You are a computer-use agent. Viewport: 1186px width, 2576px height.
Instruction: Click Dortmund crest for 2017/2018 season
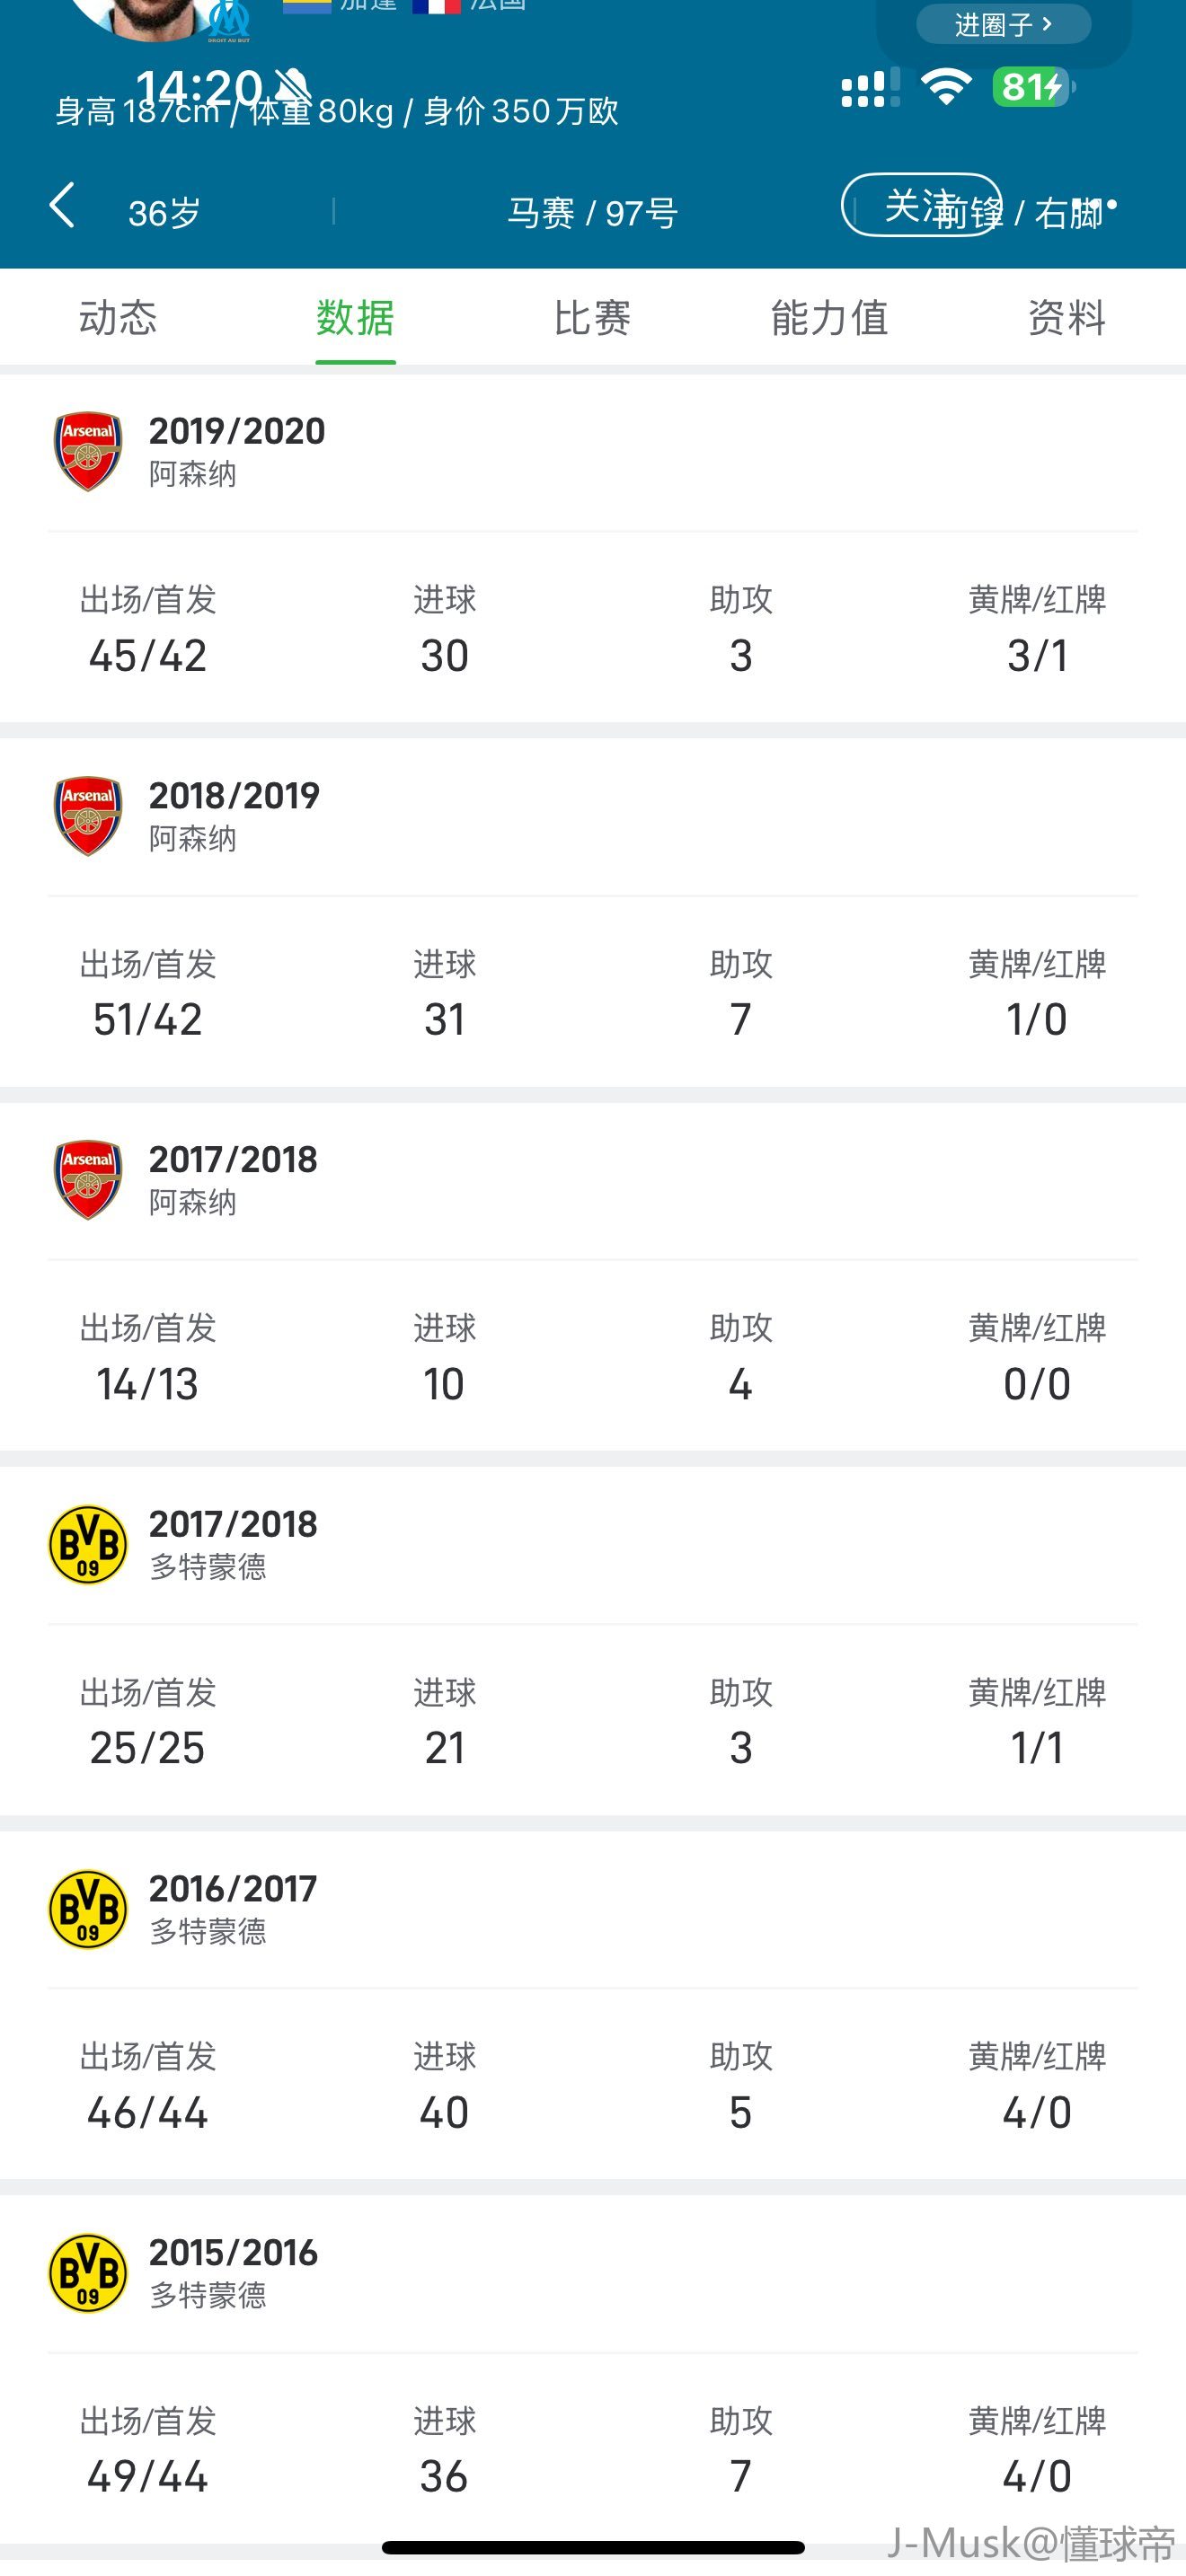point(88,1544)
